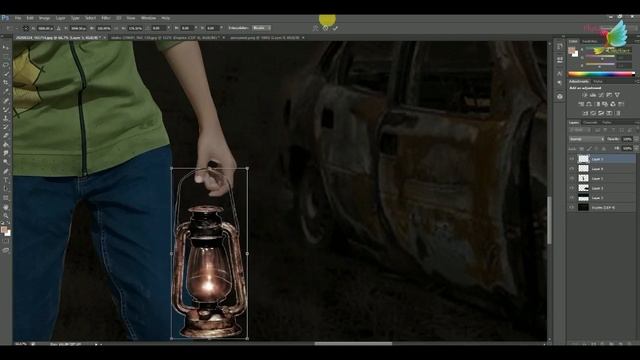Viewport: 640px width, 360px height.
Task: Open the Filter menu
Action: pyautogui.click(x=106, y=18)
